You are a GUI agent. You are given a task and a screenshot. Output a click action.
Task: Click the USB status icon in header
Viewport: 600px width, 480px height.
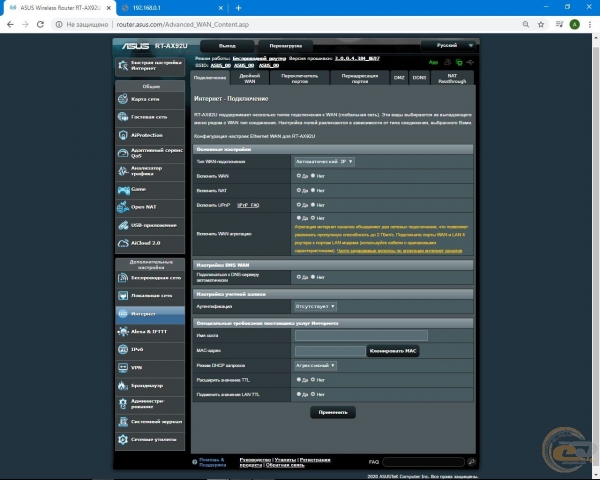point(470,62)
